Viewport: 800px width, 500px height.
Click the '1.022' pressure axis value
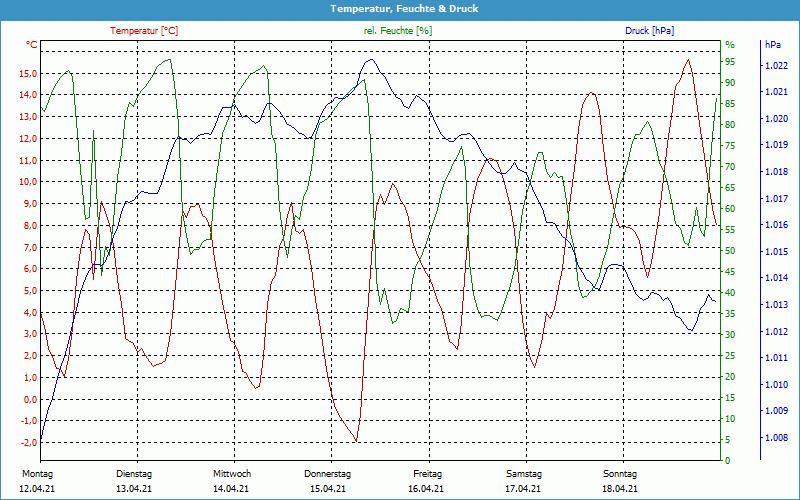[777, 65]
